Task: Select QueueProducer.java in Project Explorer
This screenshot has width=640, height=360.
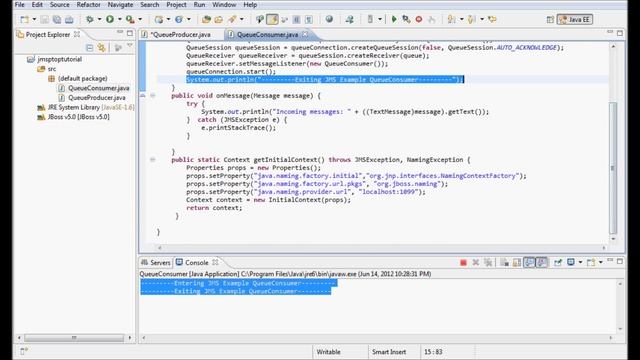Action: tap(96, 98)
